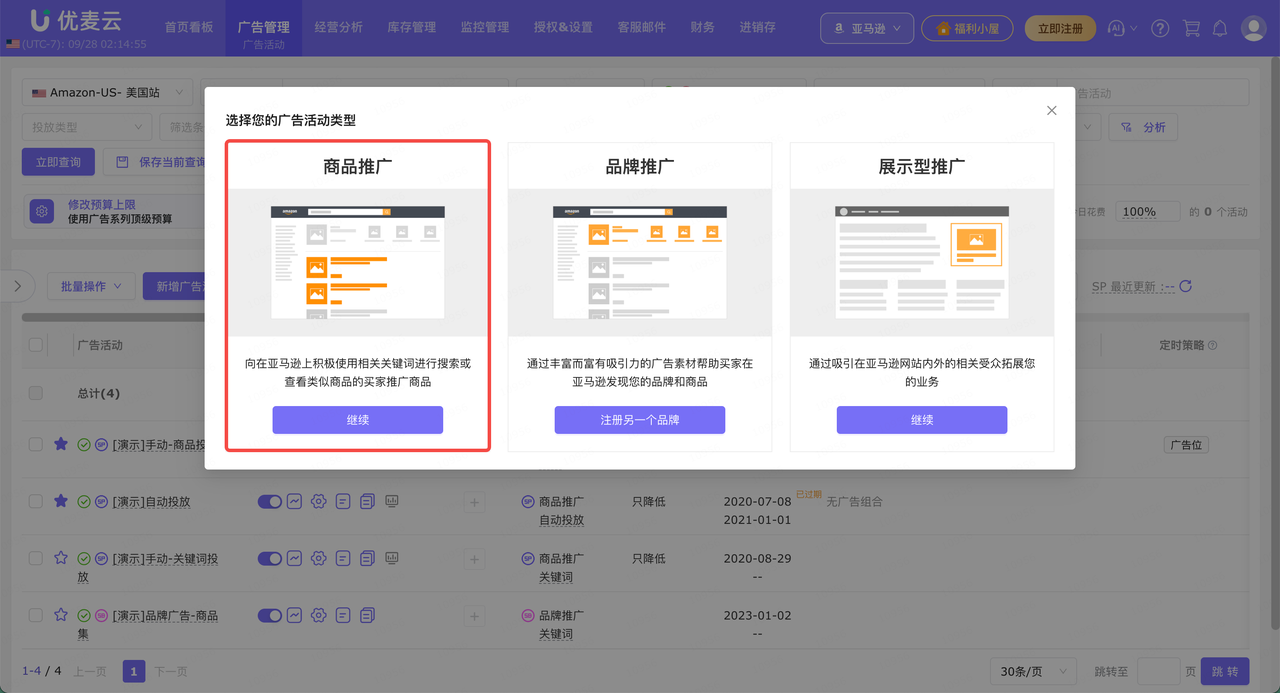Open monitor icon for 自动投放 row
Screen dimensions: 1280x693
(x=392, y=501)
